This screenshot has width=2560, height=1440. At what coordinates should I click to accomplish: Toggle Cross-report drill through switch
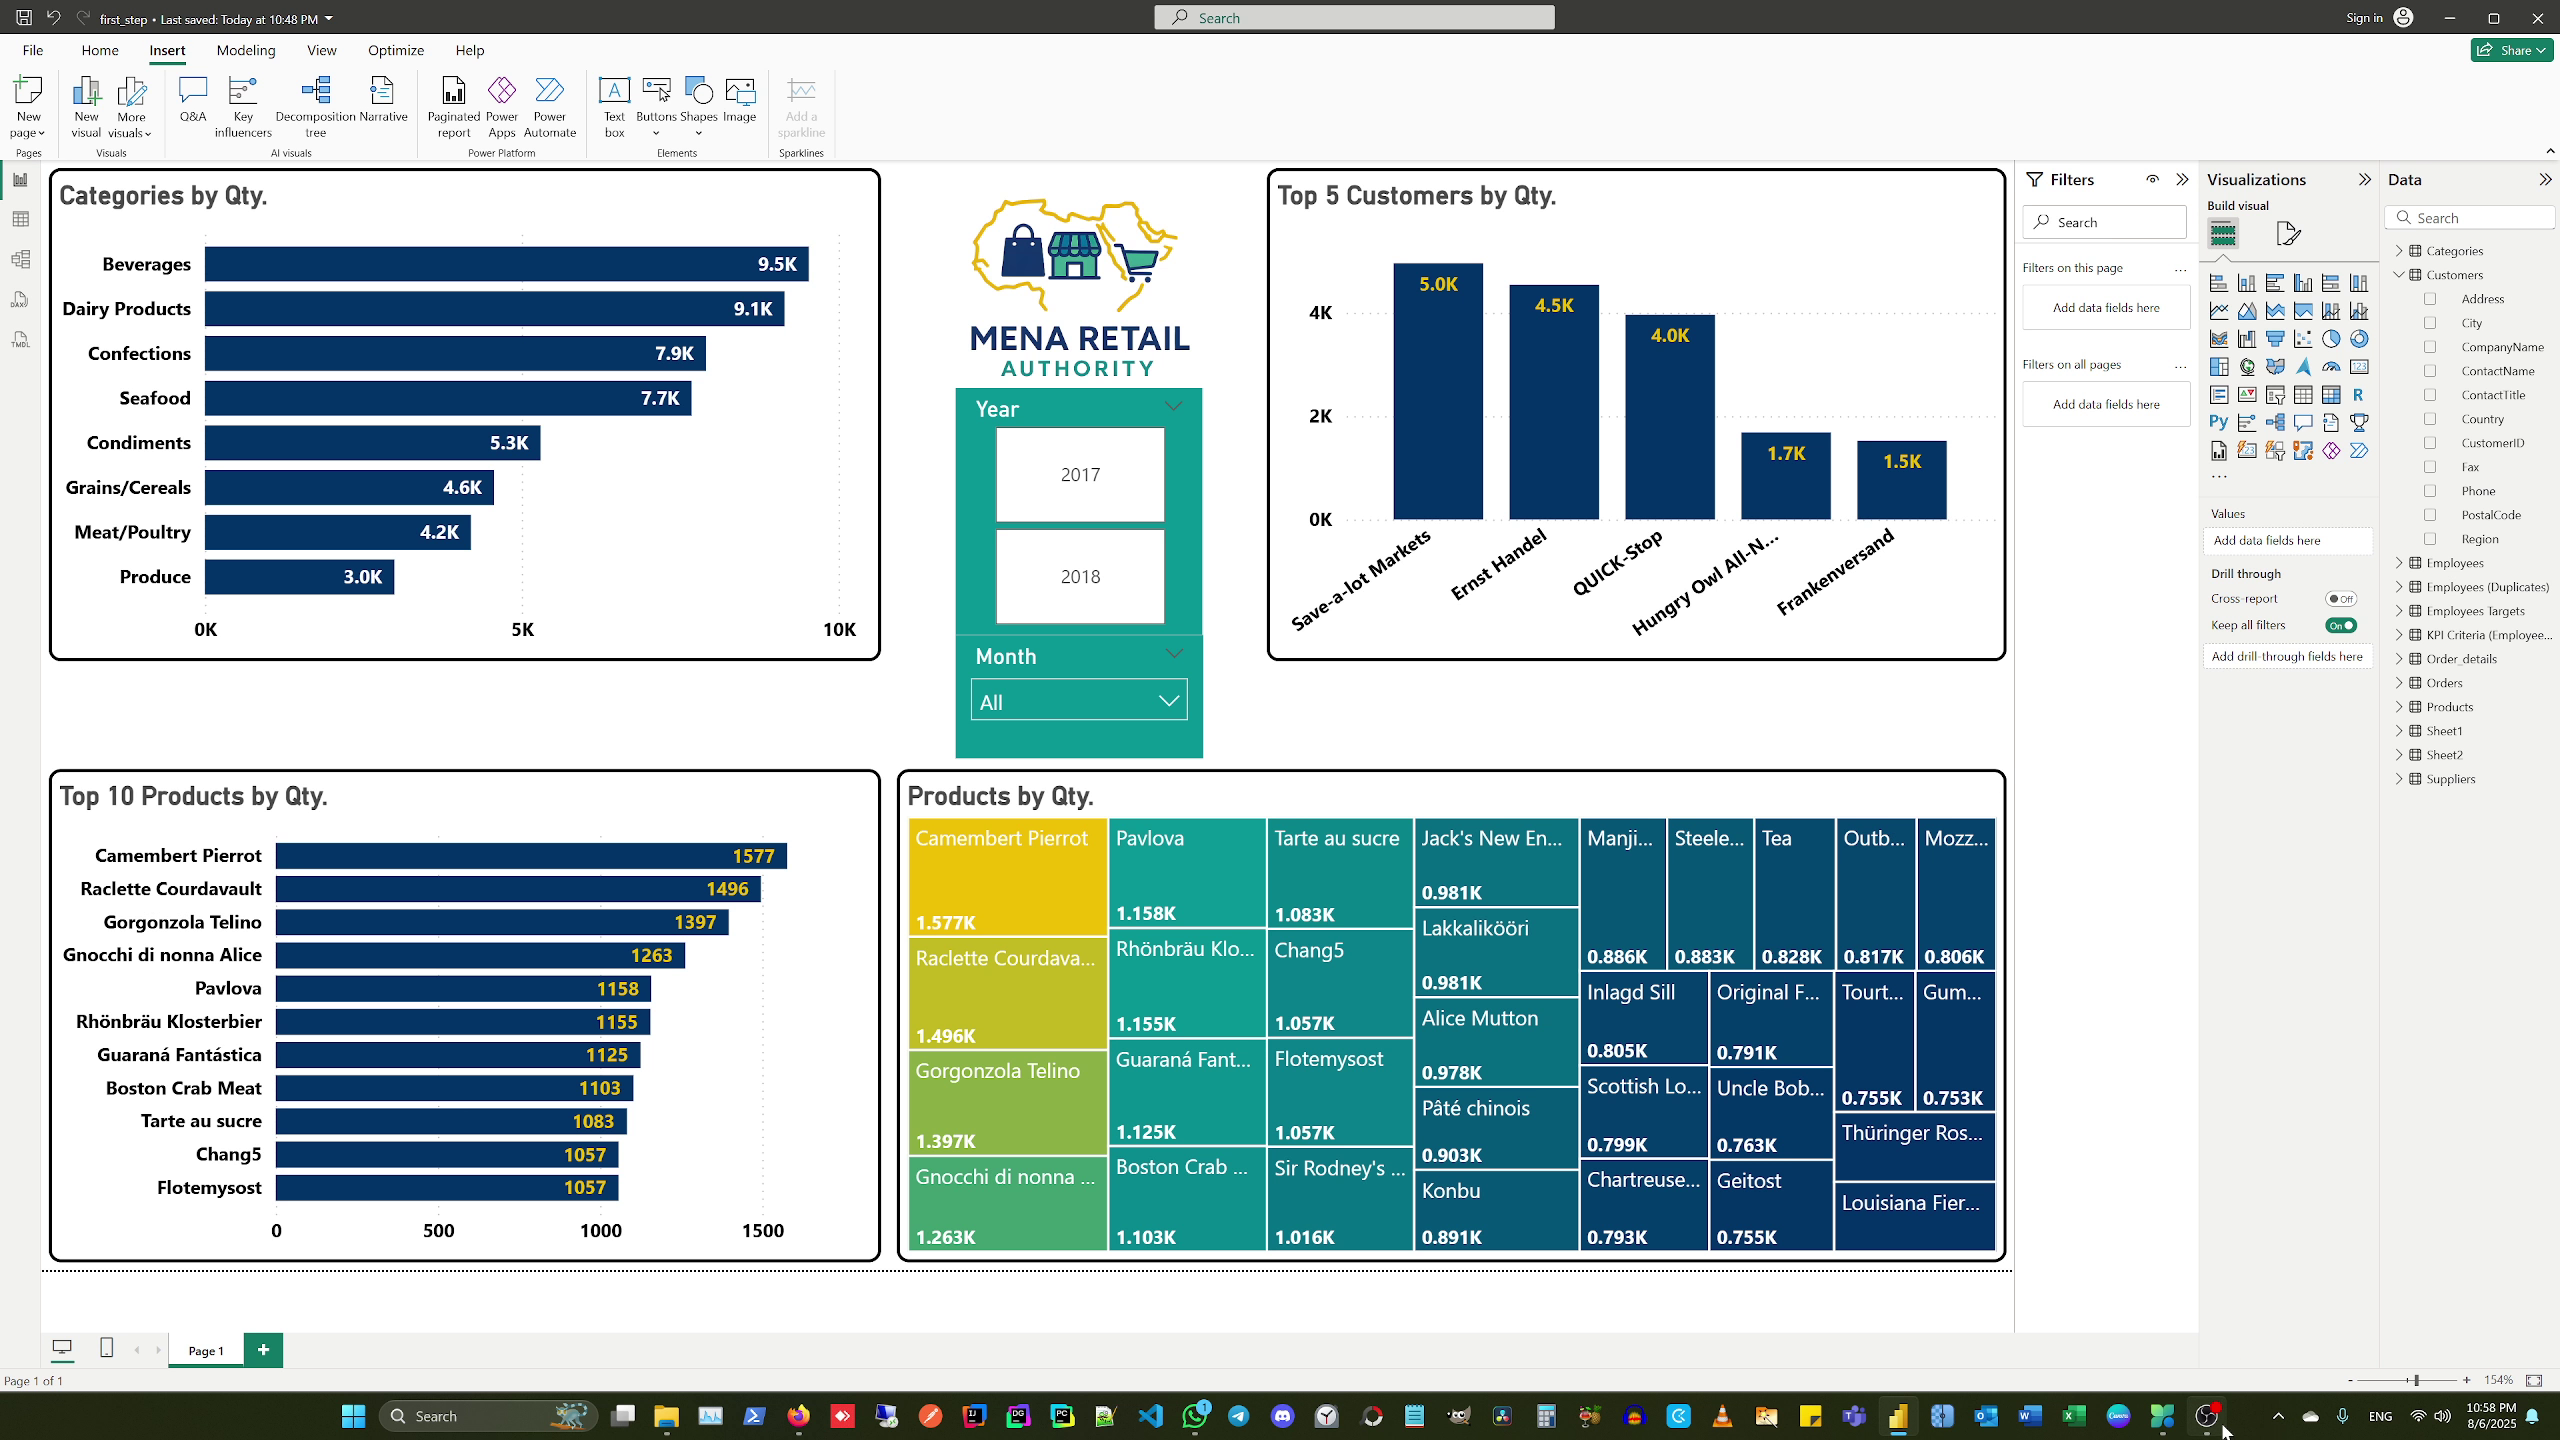(x=2341, y=599)
